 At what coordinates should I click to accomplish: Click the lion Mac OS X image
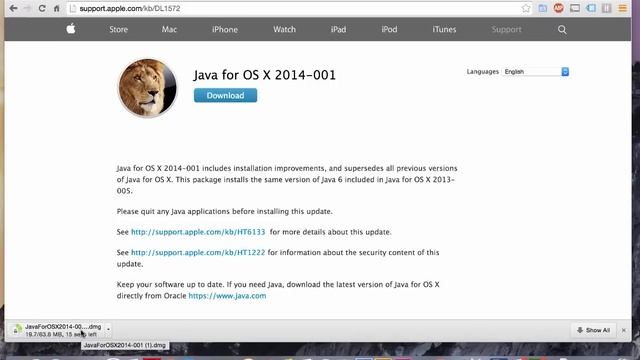coord(147,88)
